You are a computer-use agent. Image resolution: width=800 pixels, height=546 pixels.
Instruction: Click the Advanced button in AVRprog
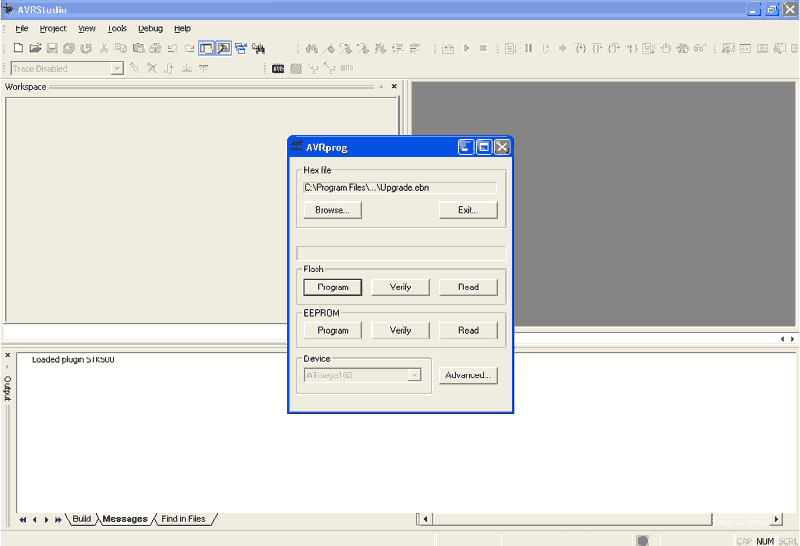pyautogui.click(x=468, y=375)
